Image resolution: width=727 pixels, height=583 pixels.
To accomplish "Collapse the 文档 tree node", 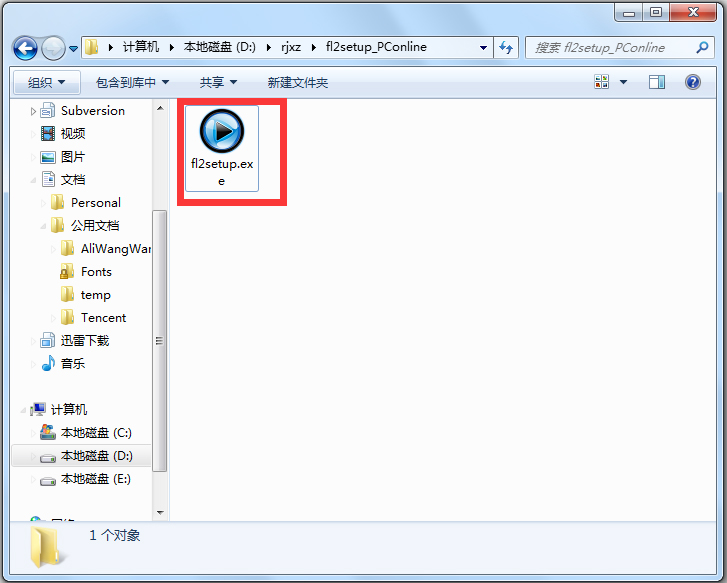I will 33,180.
